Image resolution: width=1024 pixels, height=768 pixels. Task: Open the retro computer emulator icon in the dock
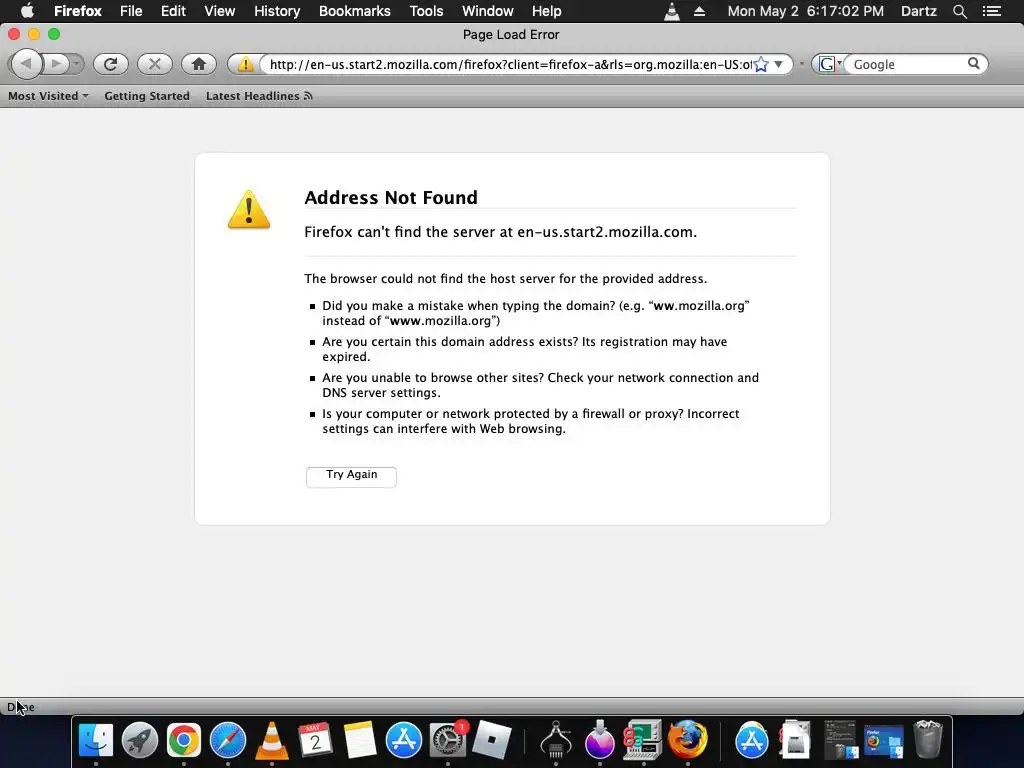click(x=643, y=741)
